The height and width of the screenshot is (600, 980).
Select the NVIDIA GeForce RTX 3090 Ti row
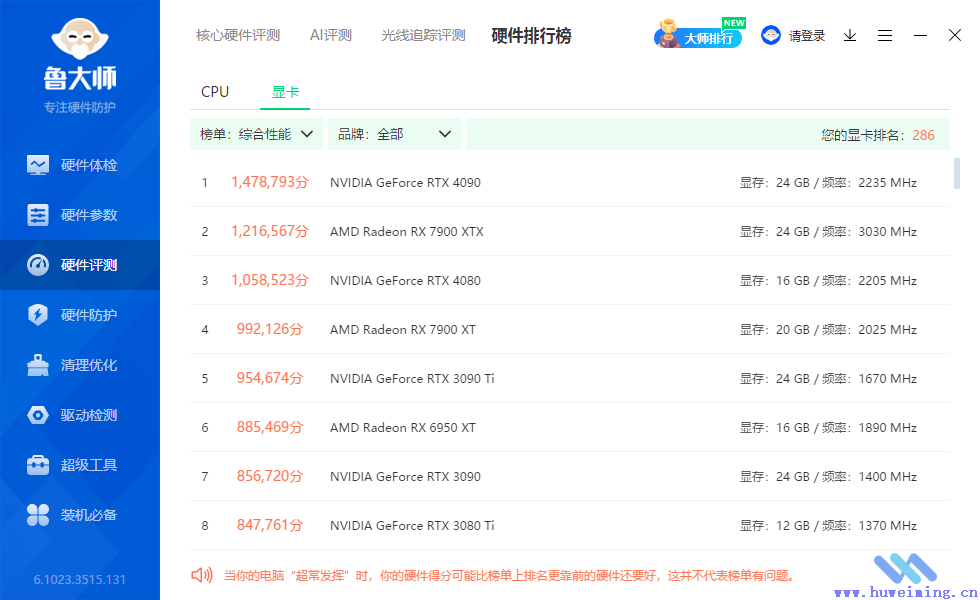point(570,378)
